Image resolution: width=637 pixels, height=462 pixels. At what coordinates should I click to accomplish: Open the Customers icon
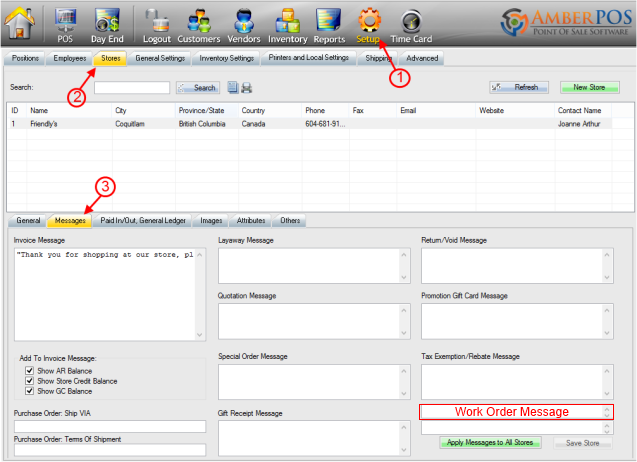tap(199, 25)
